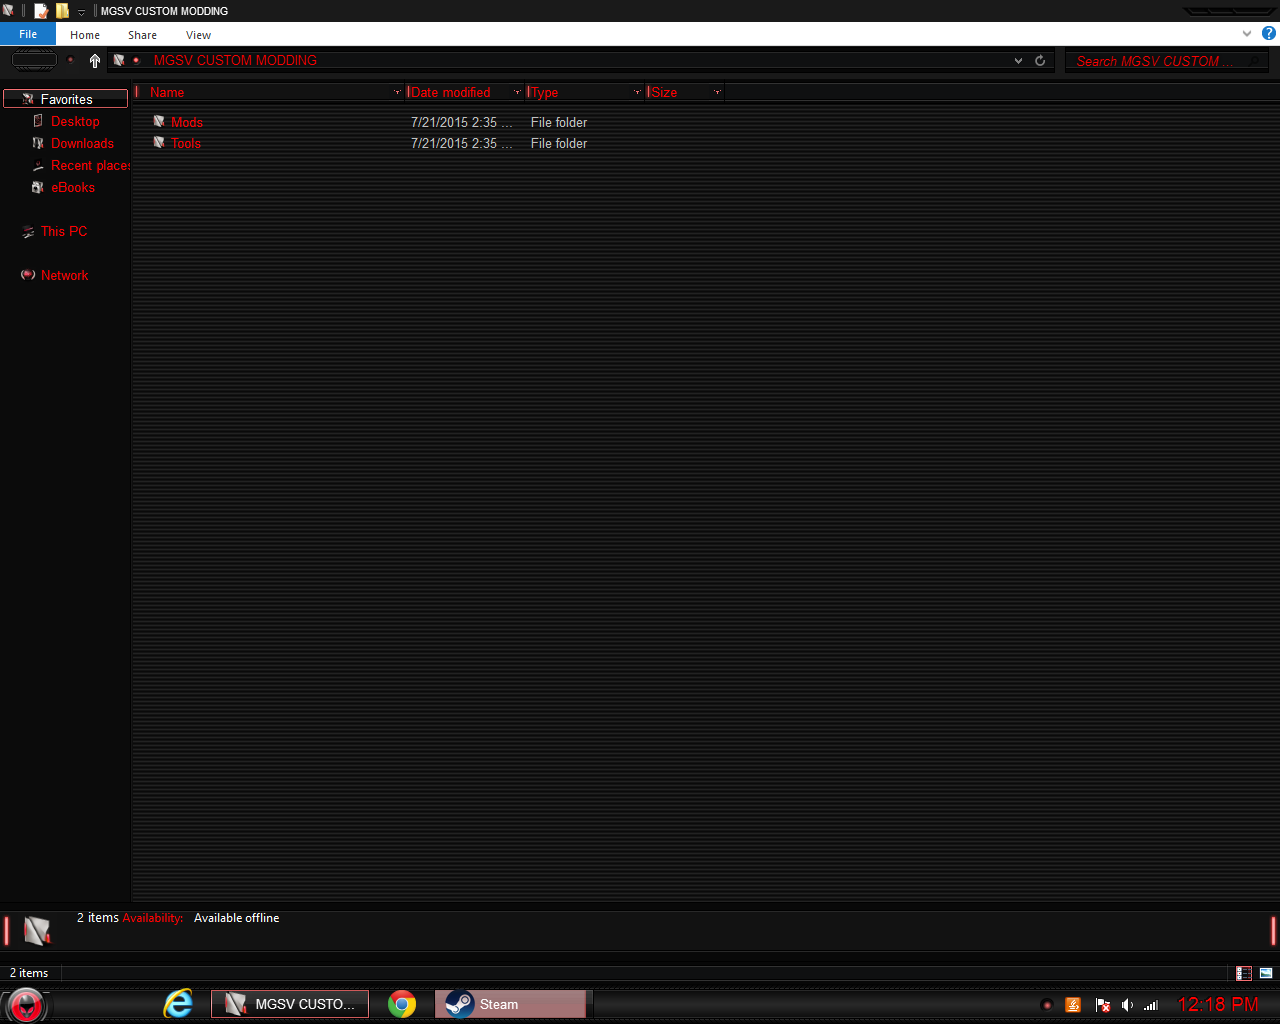Open the Date modified column filter dropdown

coord(517,92)
